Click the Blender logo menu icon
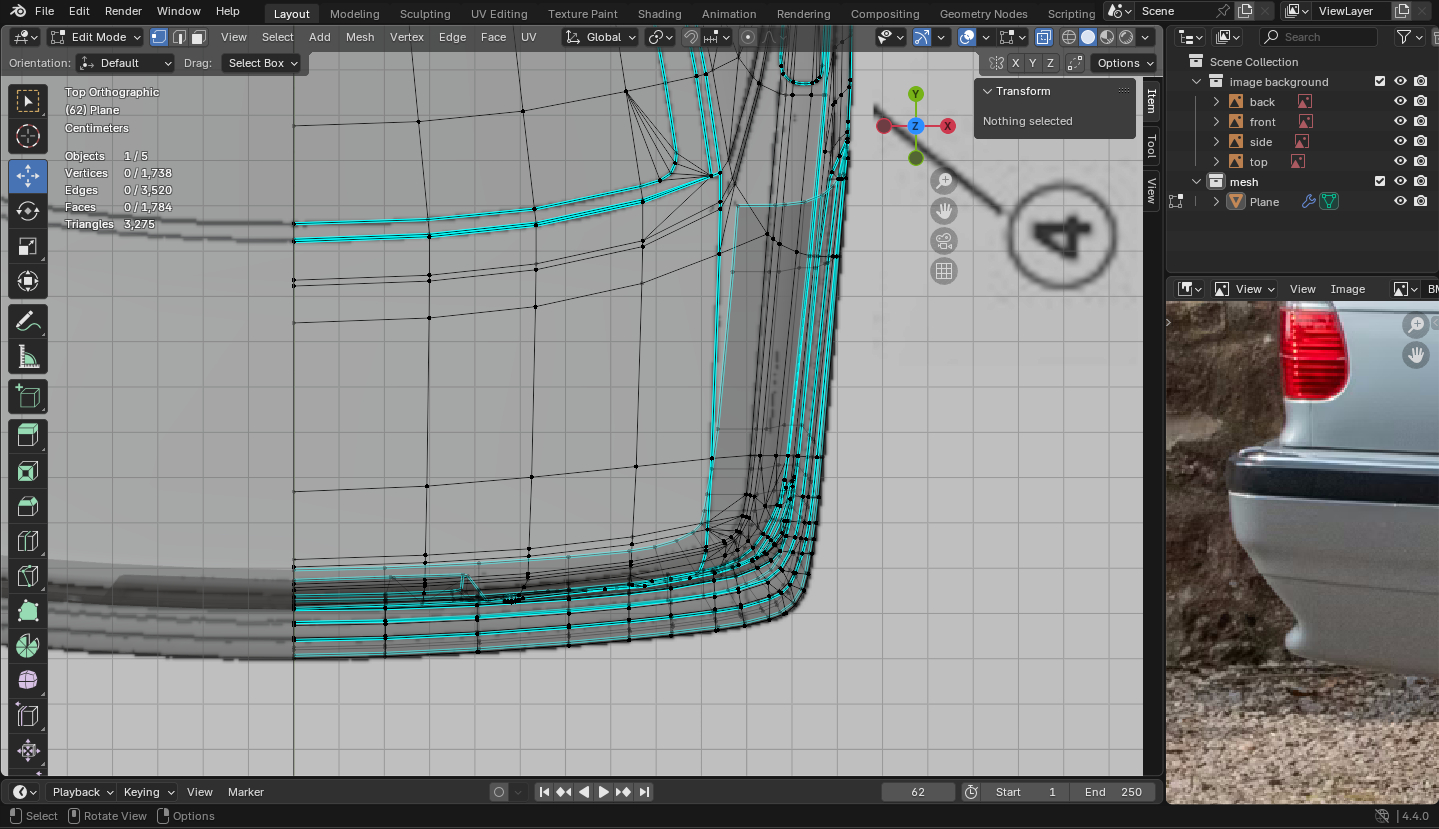1439x829 pixels. point(18,11)
